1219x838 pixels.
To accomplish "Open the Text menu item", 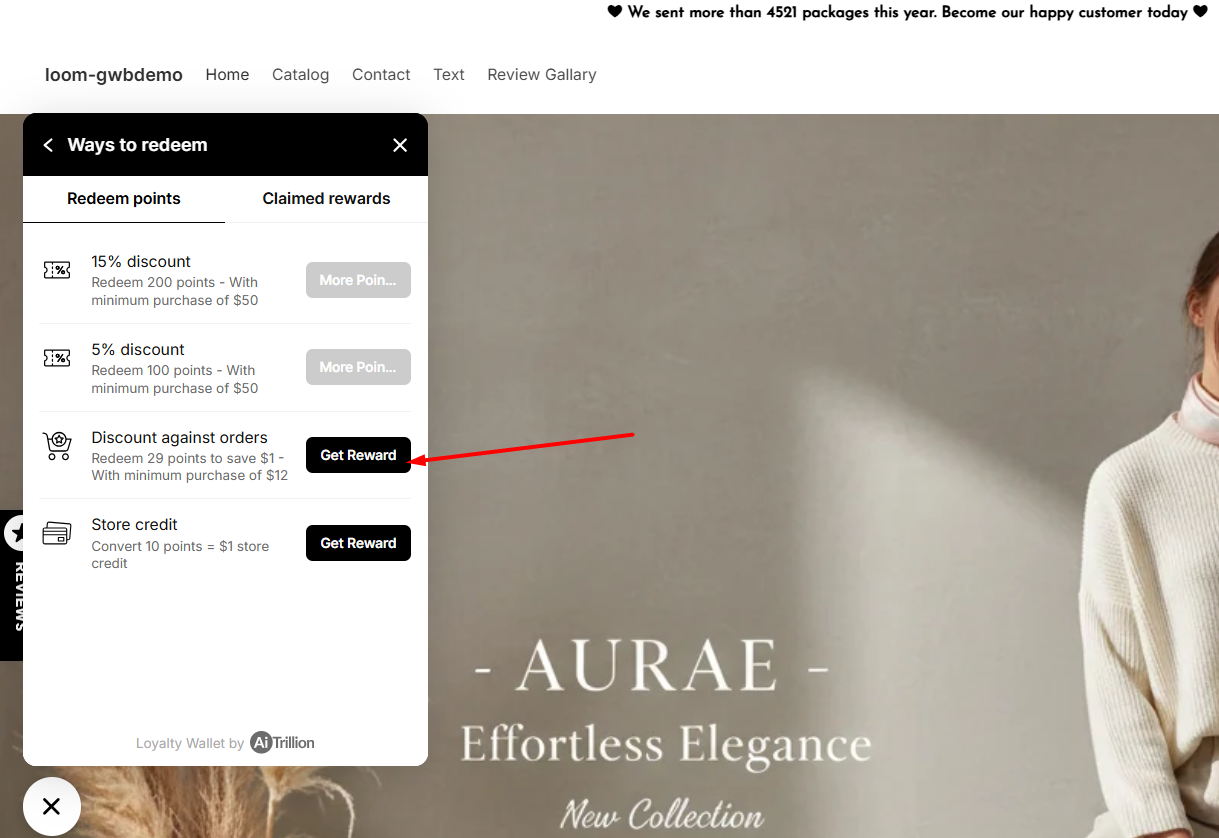I will 449,75.
